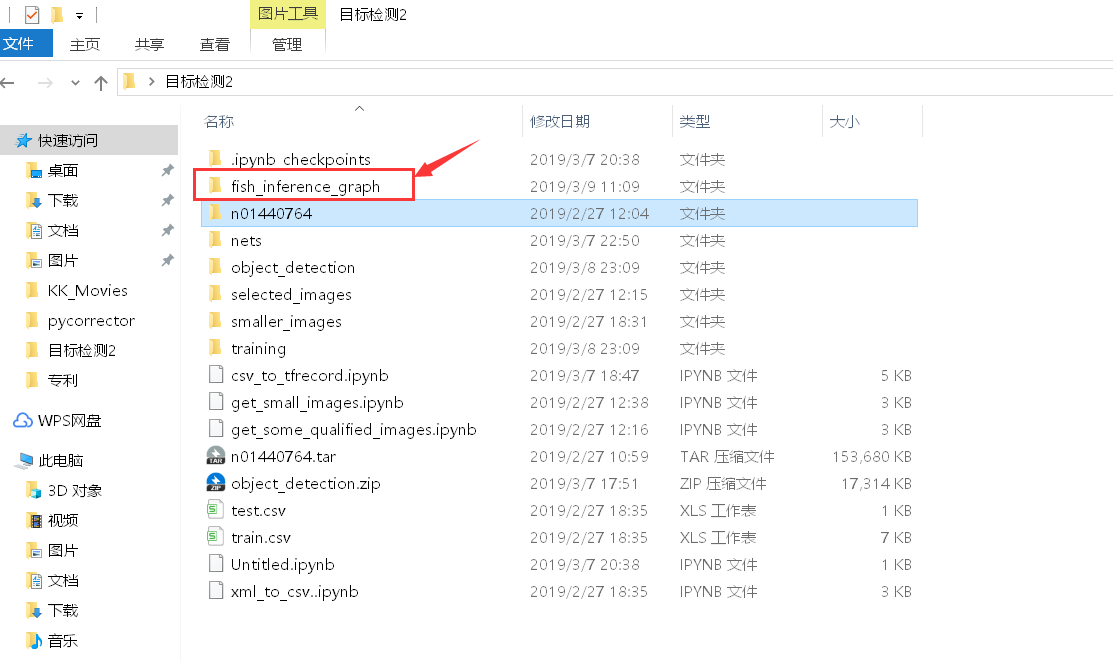The image size is (1113, 662).
Task: Open the 专利 folder in the sidebar
Action: tap(62, 380)
